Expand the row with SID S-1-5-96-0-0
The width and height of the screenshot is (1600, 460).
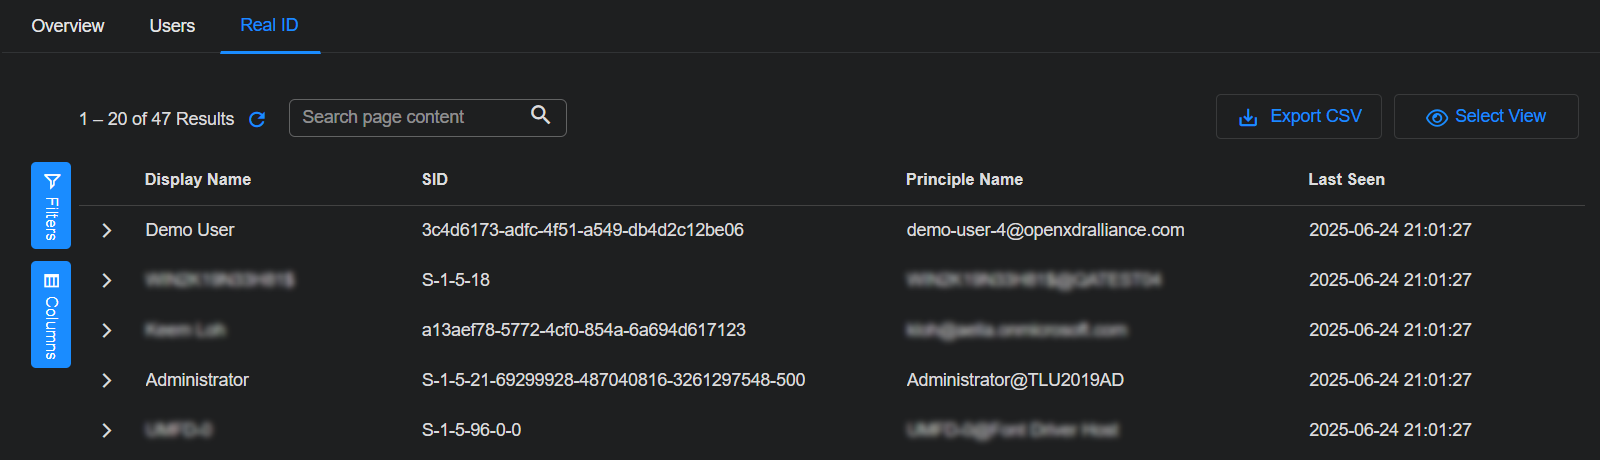pyautogui.click(x=107, y=430)
